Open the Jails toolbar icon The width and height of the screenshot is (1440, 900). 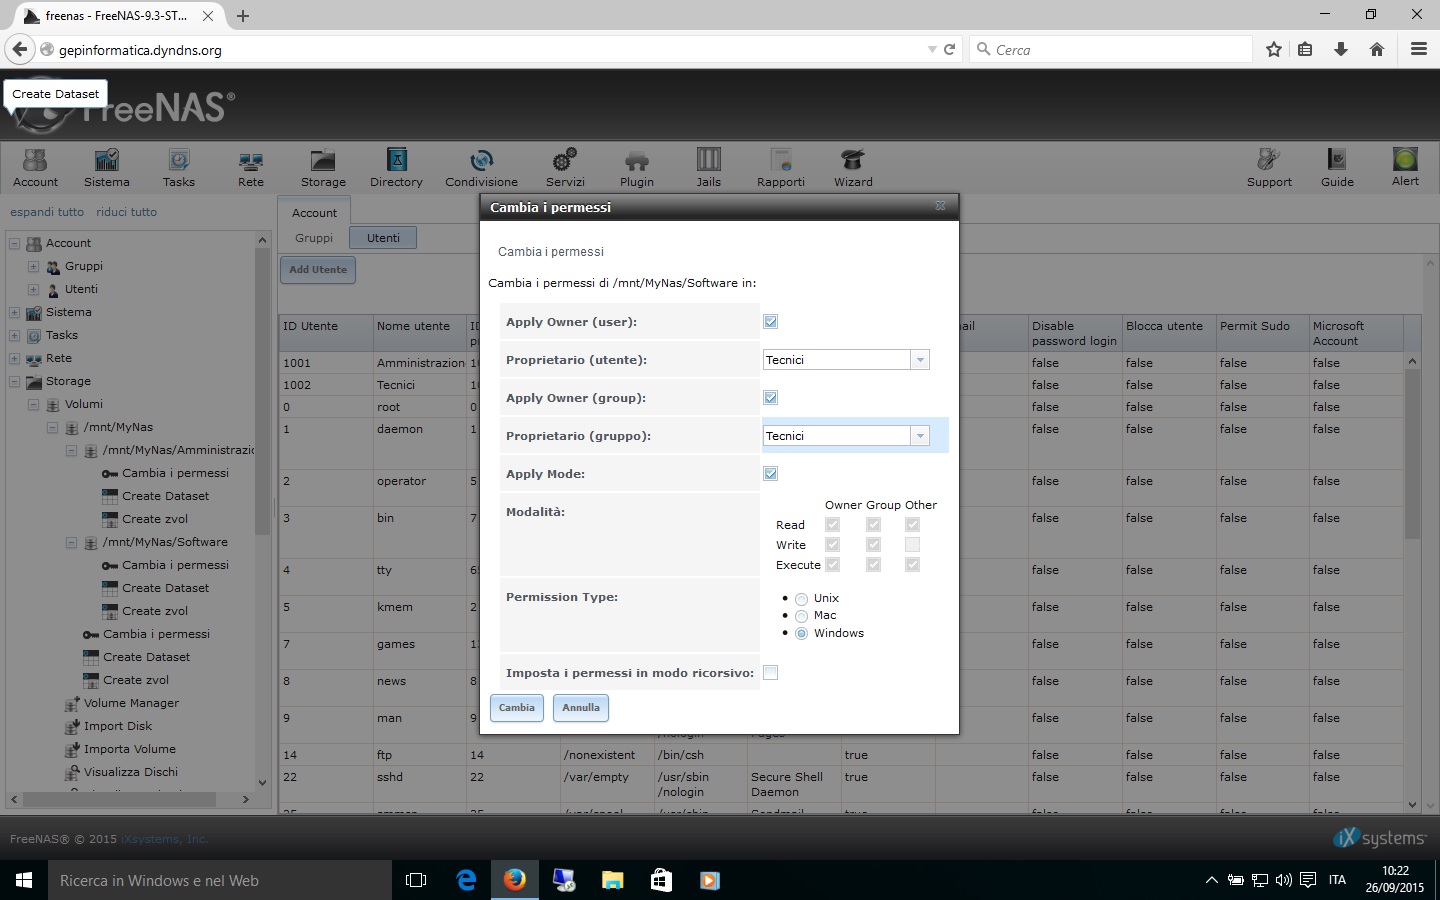point(709,167)
